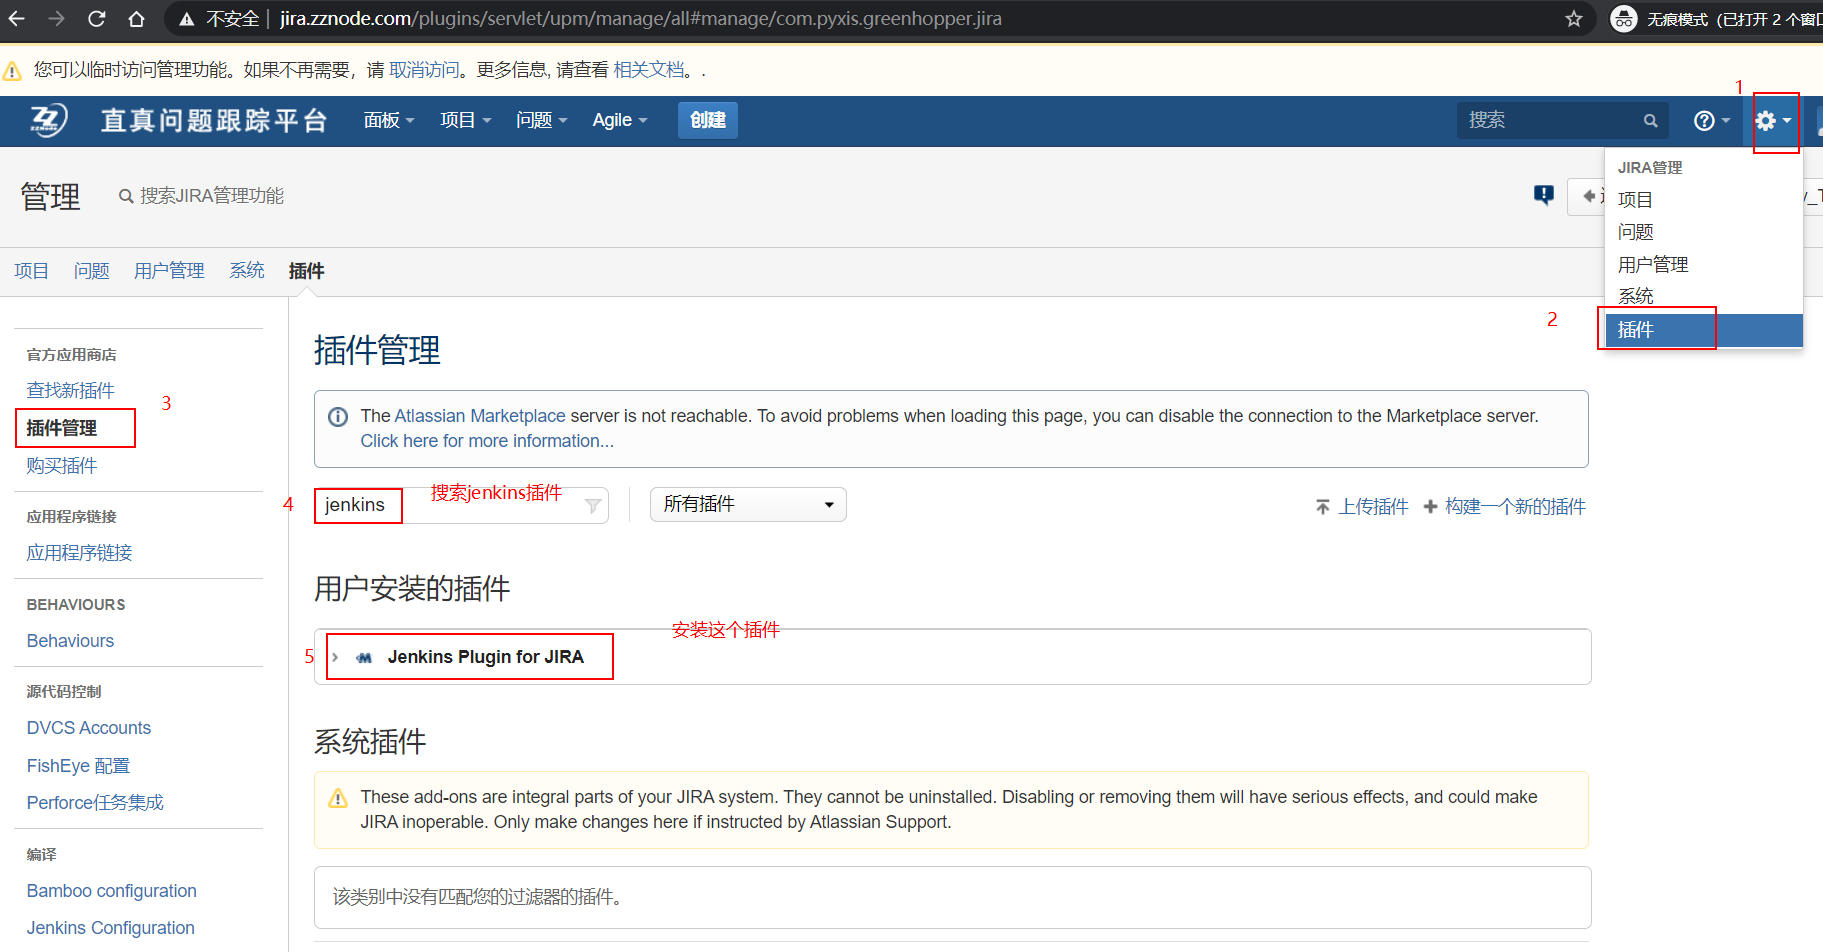
Task: Open 应用程序链接 sidebar link
Action: tap(80, 553)
